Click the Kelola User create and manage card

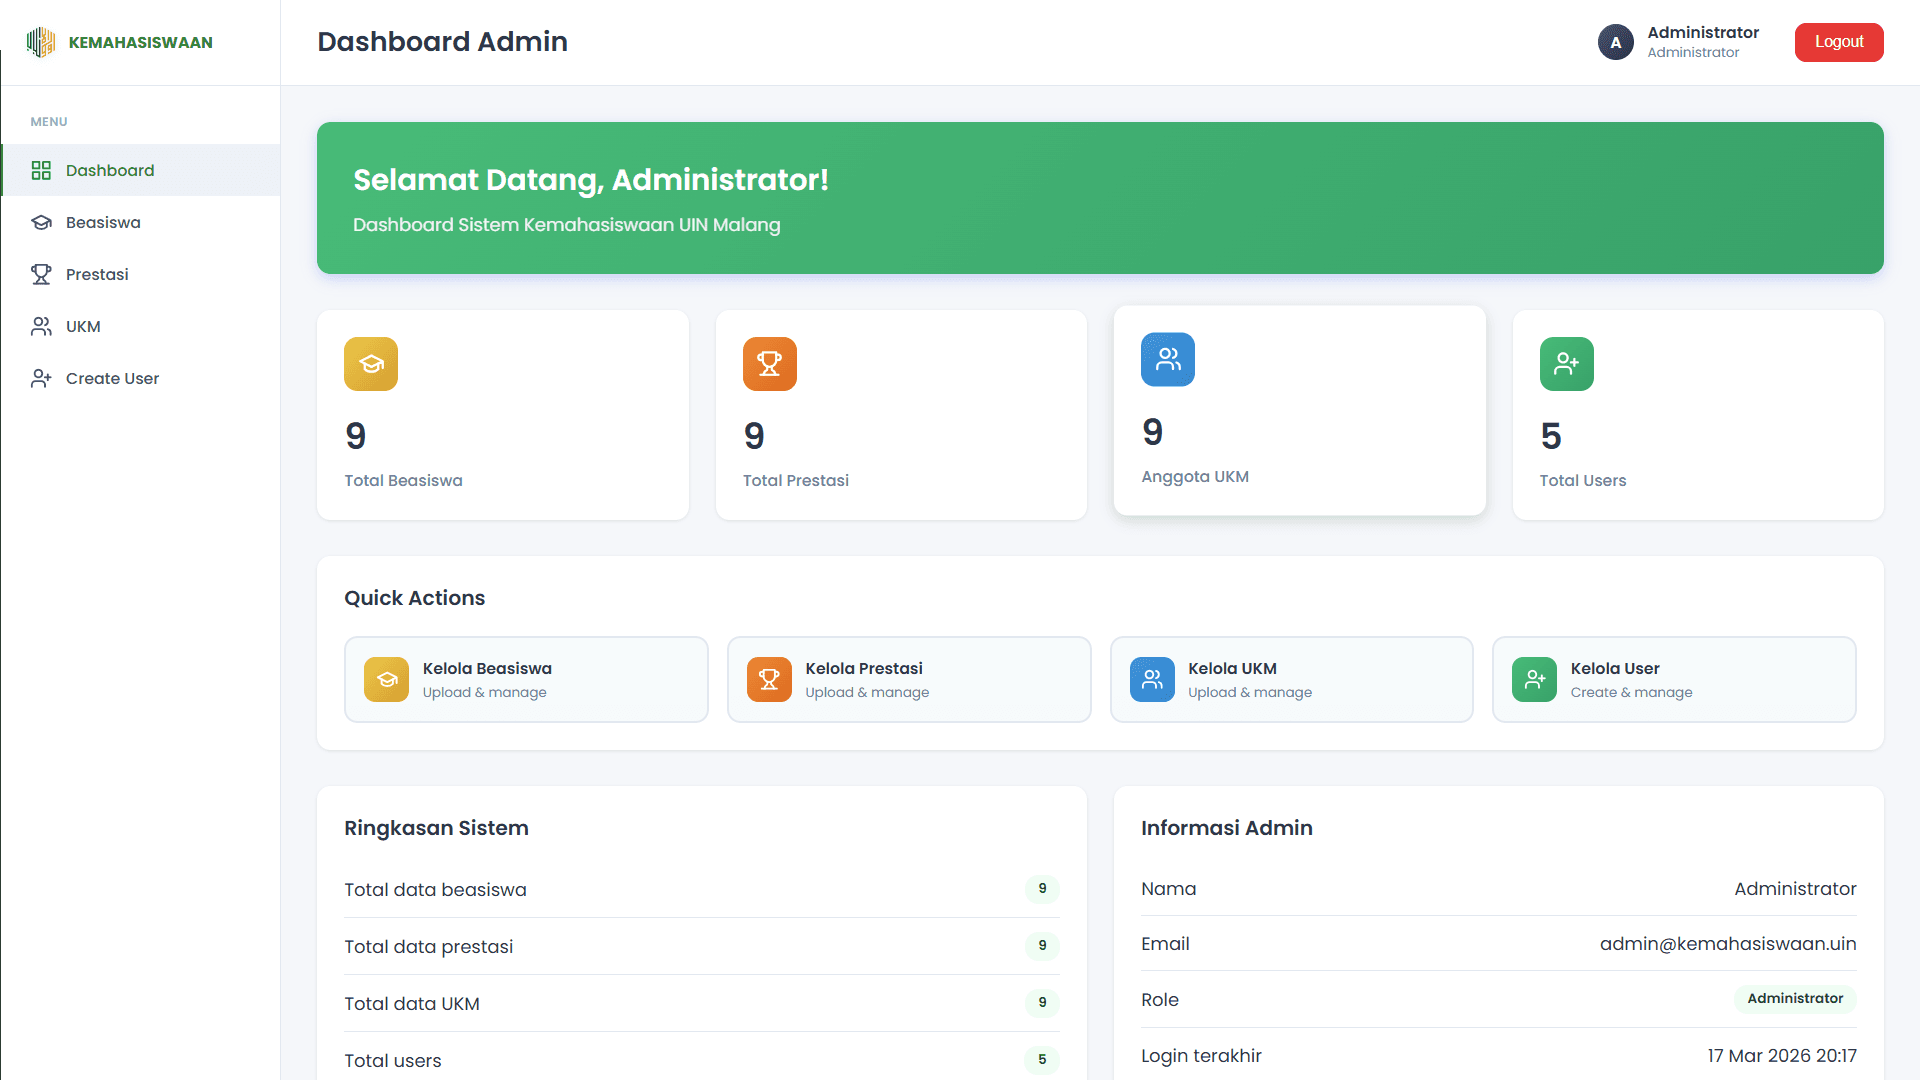click(1674, 679)
